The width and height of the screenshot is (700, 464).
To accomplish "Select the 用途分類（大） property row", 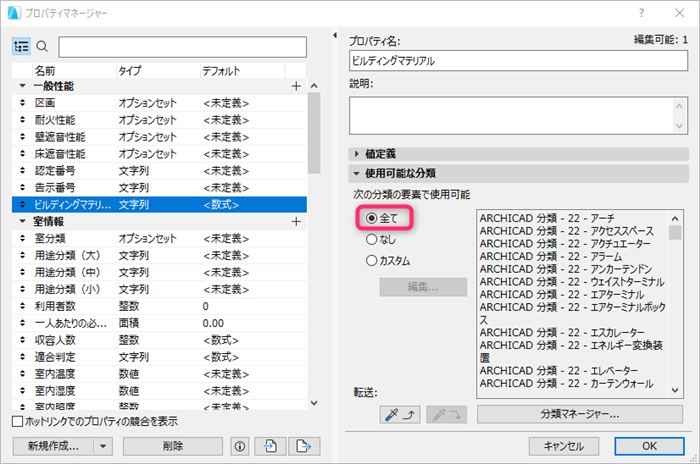I will click(159, 255).
